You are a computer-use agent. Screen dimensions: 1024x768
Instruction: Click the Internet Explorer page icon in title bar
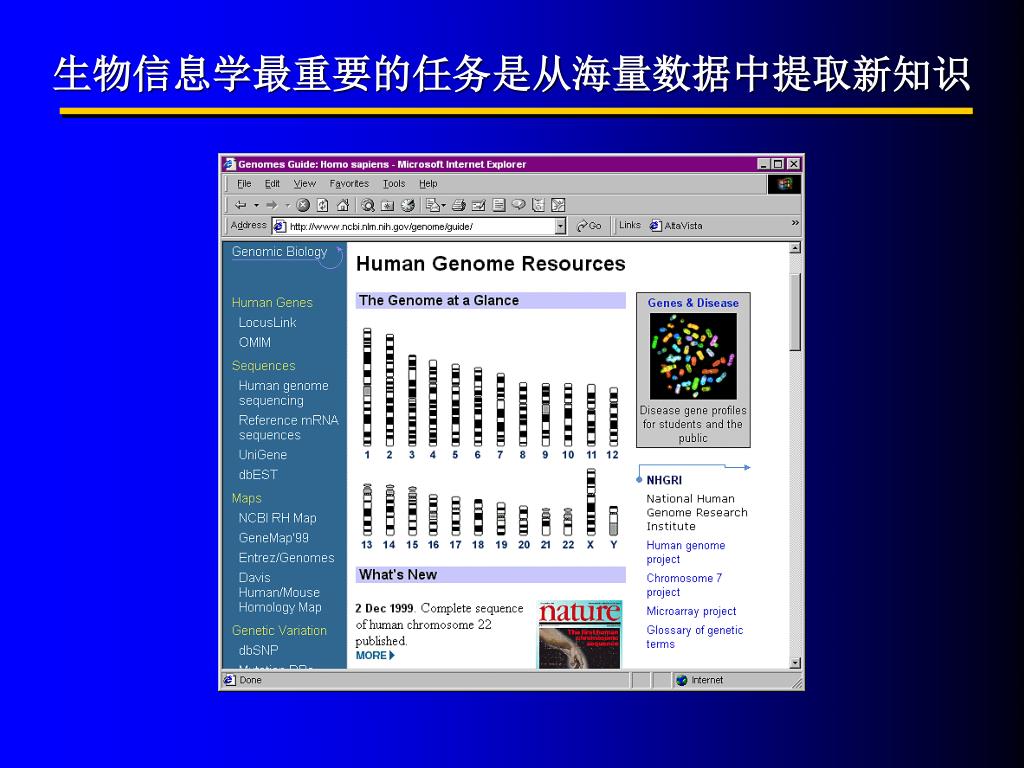[229, 164]
